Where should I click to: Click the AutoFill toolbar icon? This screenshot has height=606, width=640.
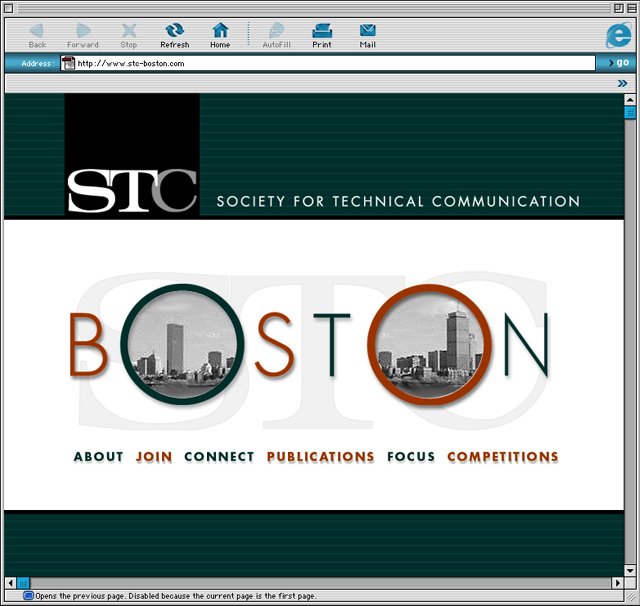[277, 31]
